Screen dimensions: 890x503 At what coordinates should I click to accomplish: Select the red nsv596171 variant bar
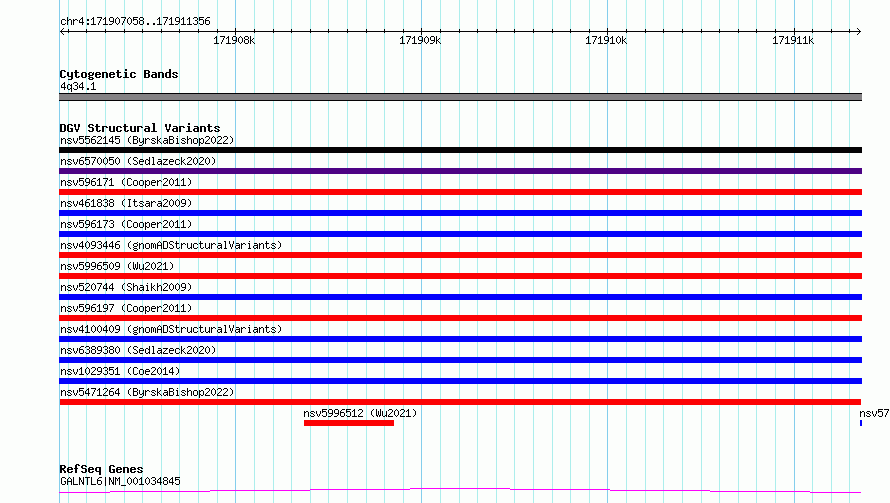point(460,192)
